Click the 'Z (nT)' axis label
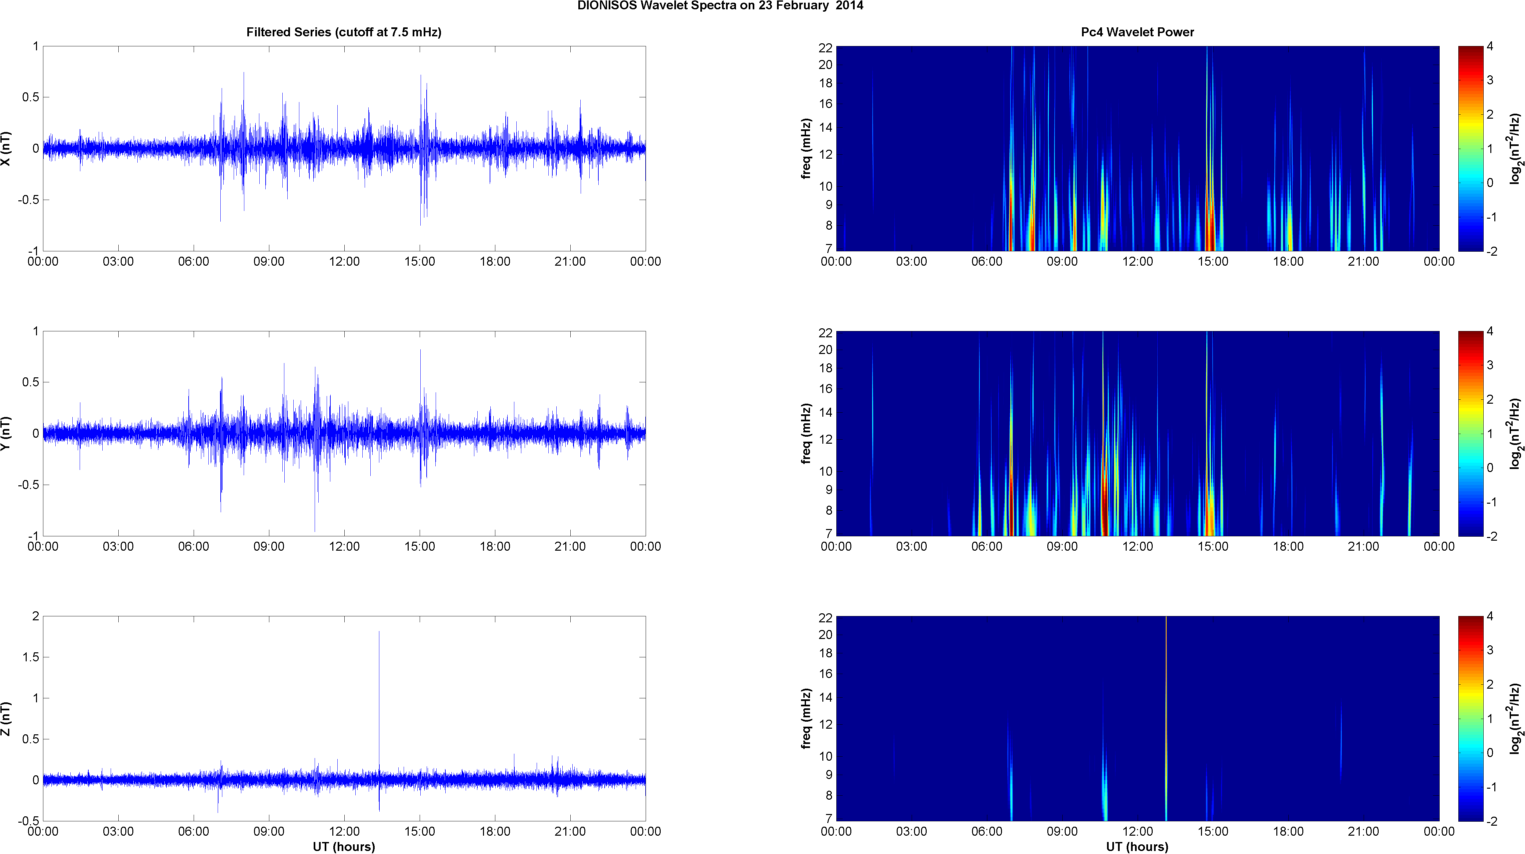 7,718
